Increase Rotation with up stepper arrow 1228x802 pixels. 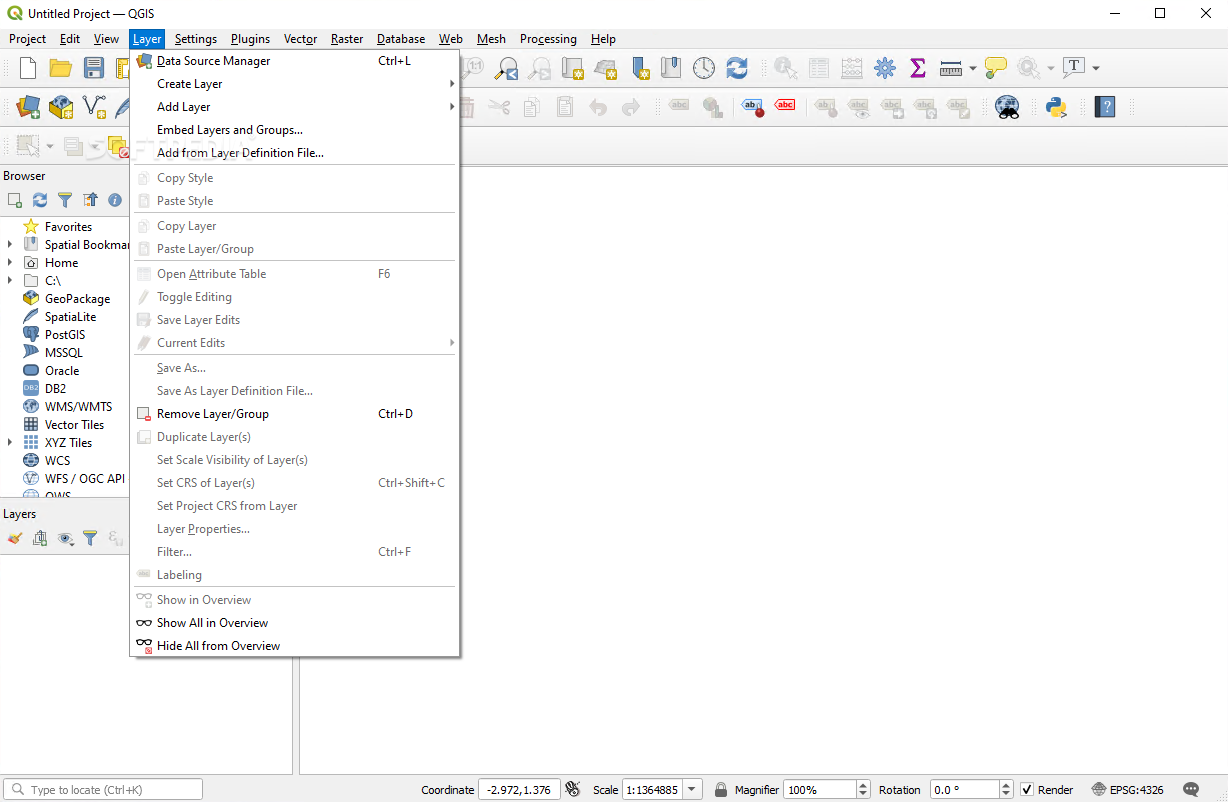tap(1007, 785)
